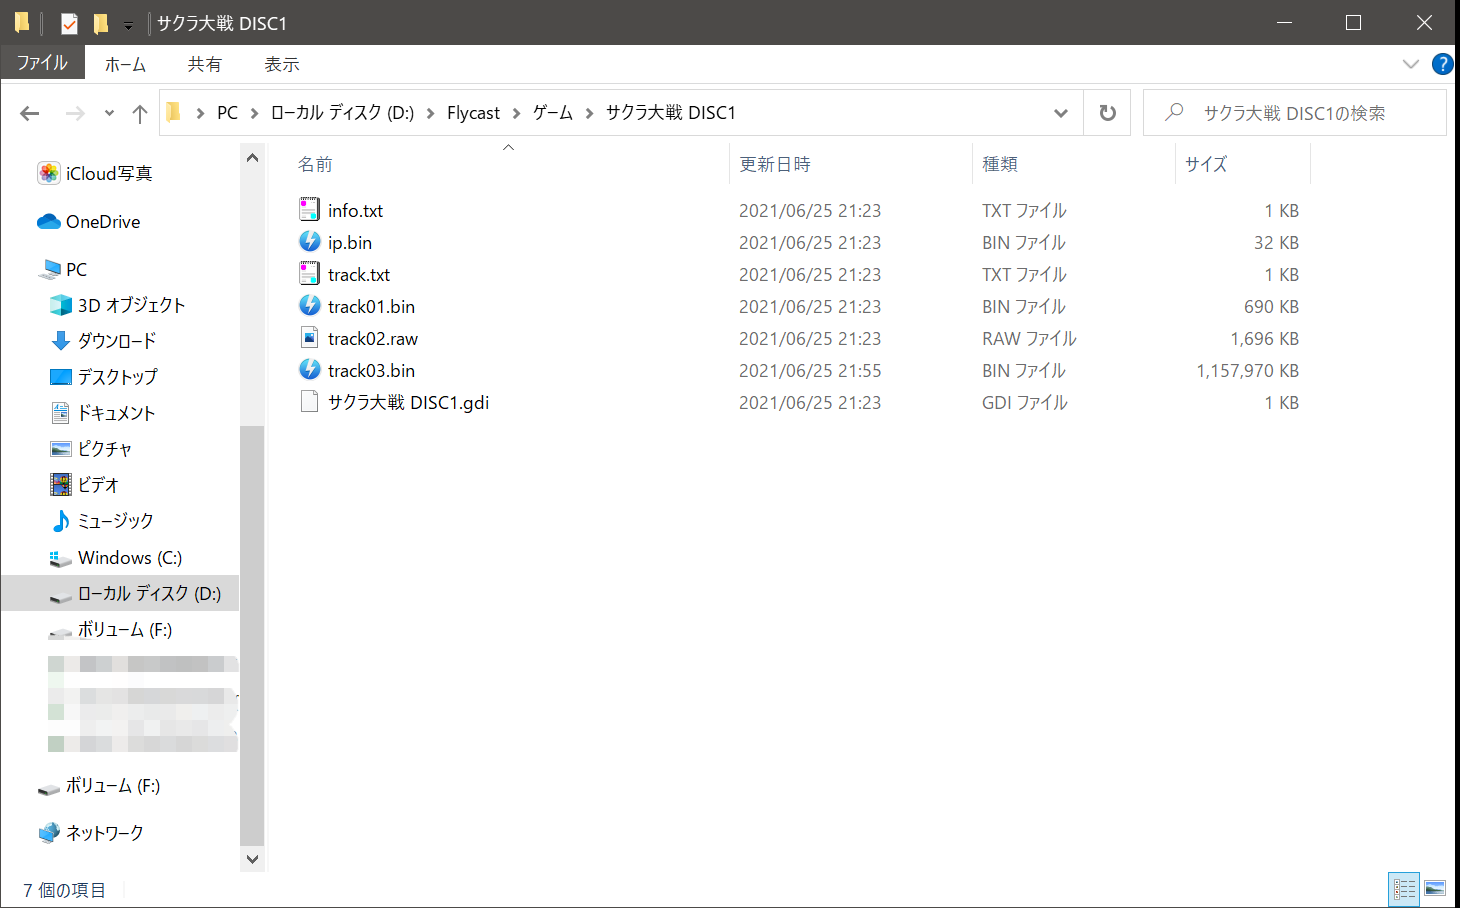Sort files by 更新日時 column

coord(775,164)
